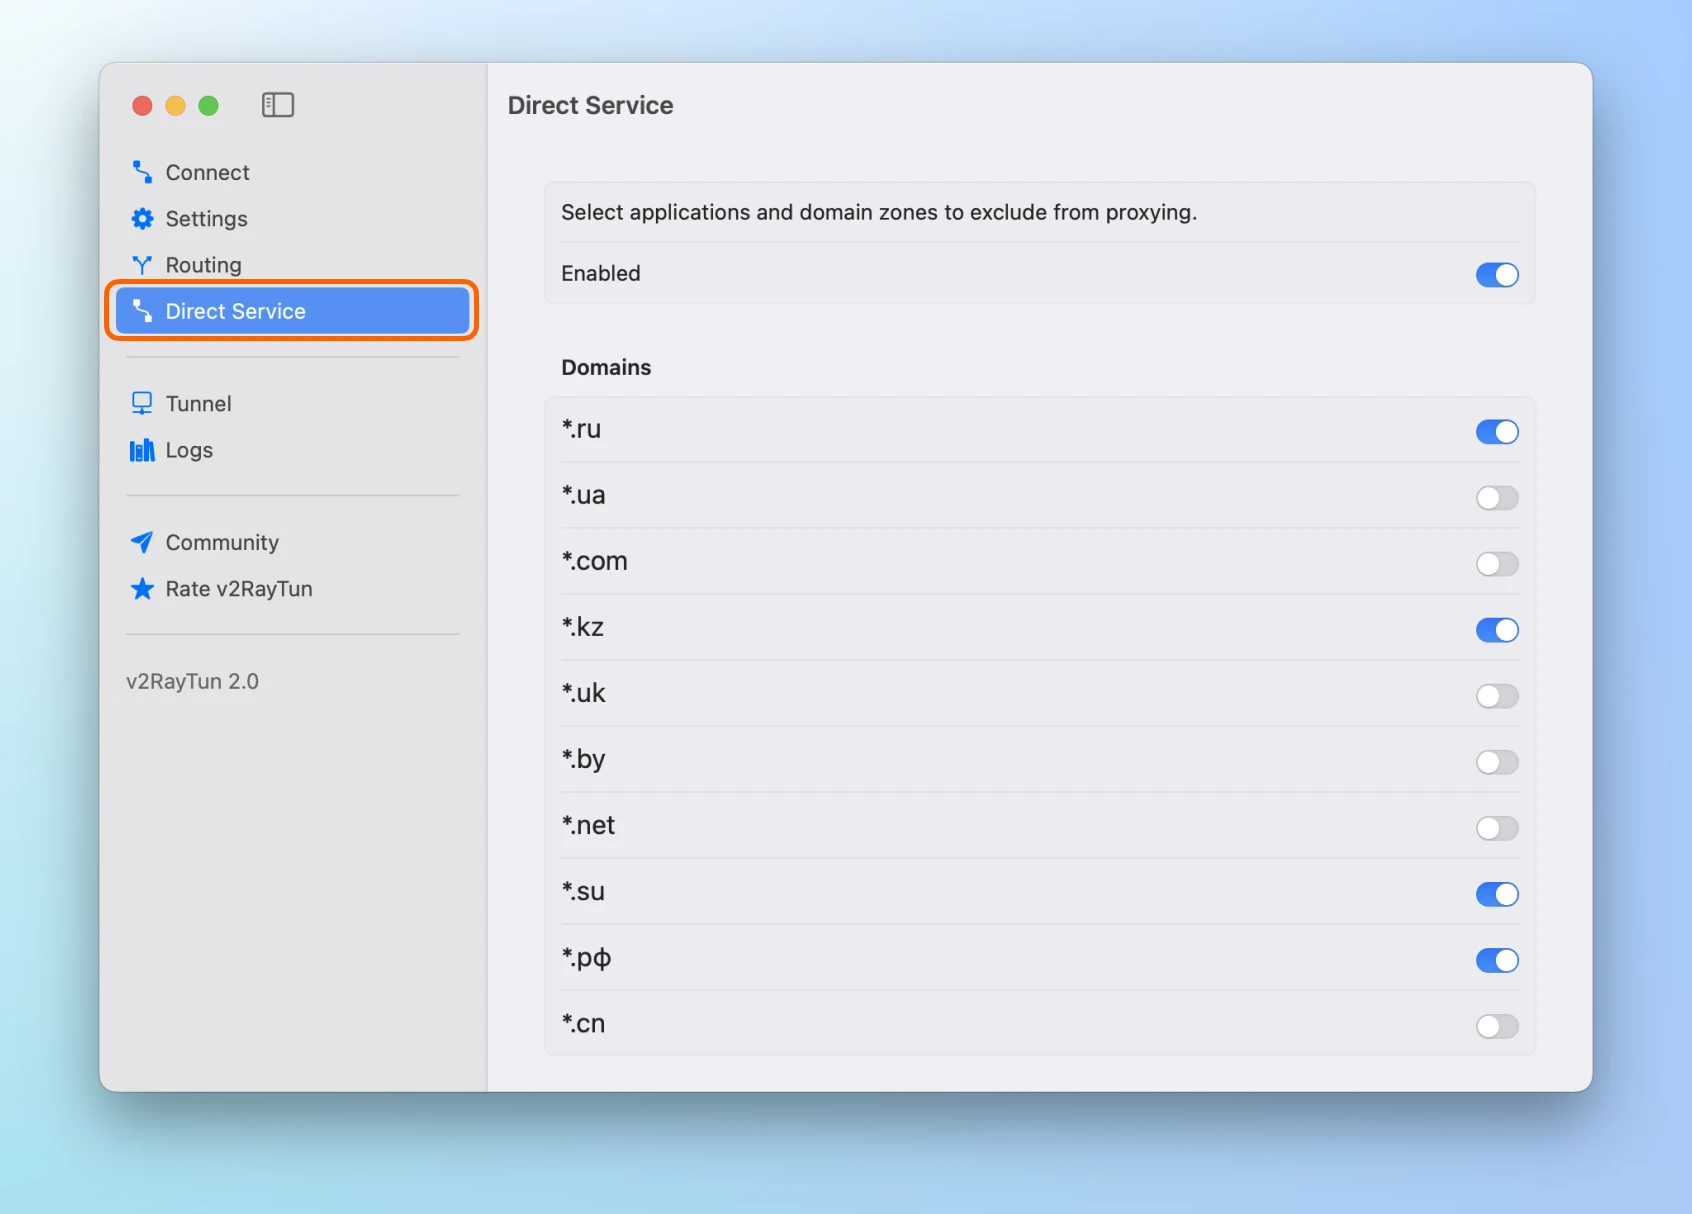
Task: Turn off the *.ru domain toggle
Action: 1496,432
